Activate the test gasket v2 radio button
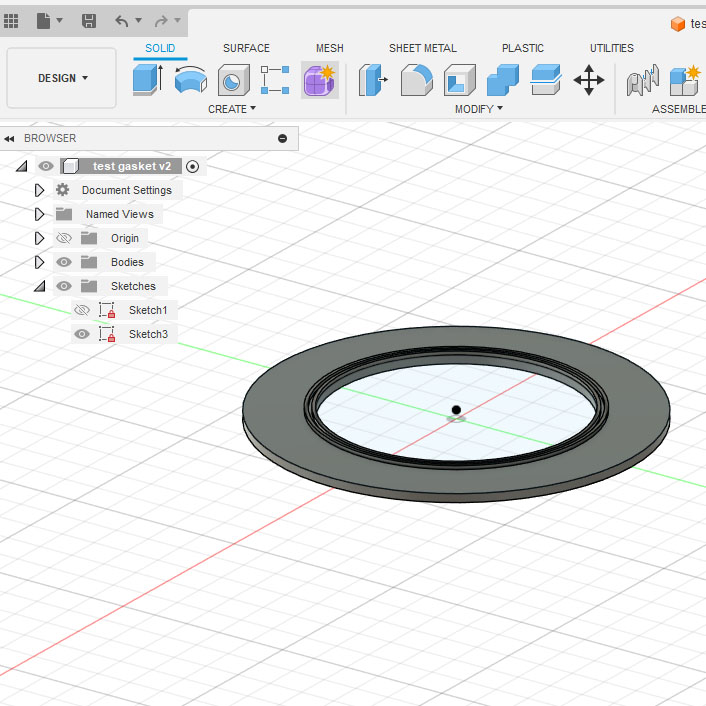 coord(192,167)
